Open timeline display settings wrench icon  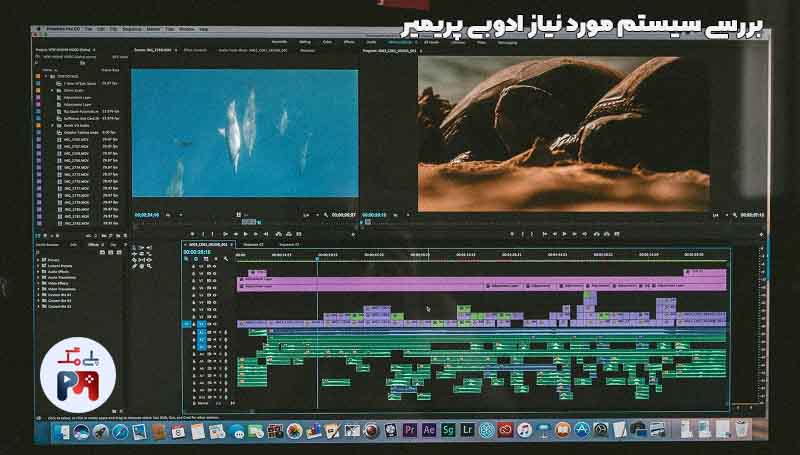226,259
